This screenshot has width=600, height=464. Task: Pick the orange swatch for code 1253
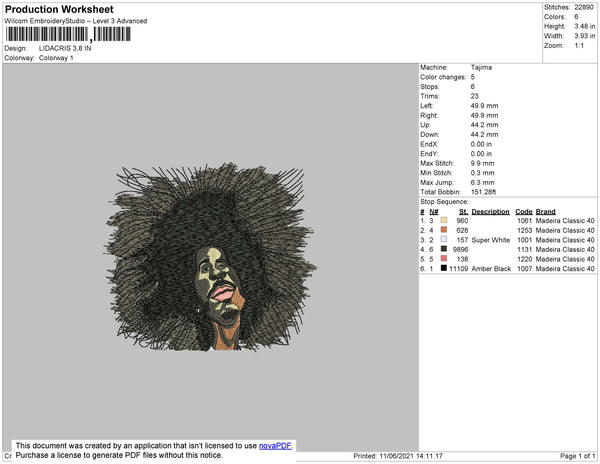click(443, 230)
